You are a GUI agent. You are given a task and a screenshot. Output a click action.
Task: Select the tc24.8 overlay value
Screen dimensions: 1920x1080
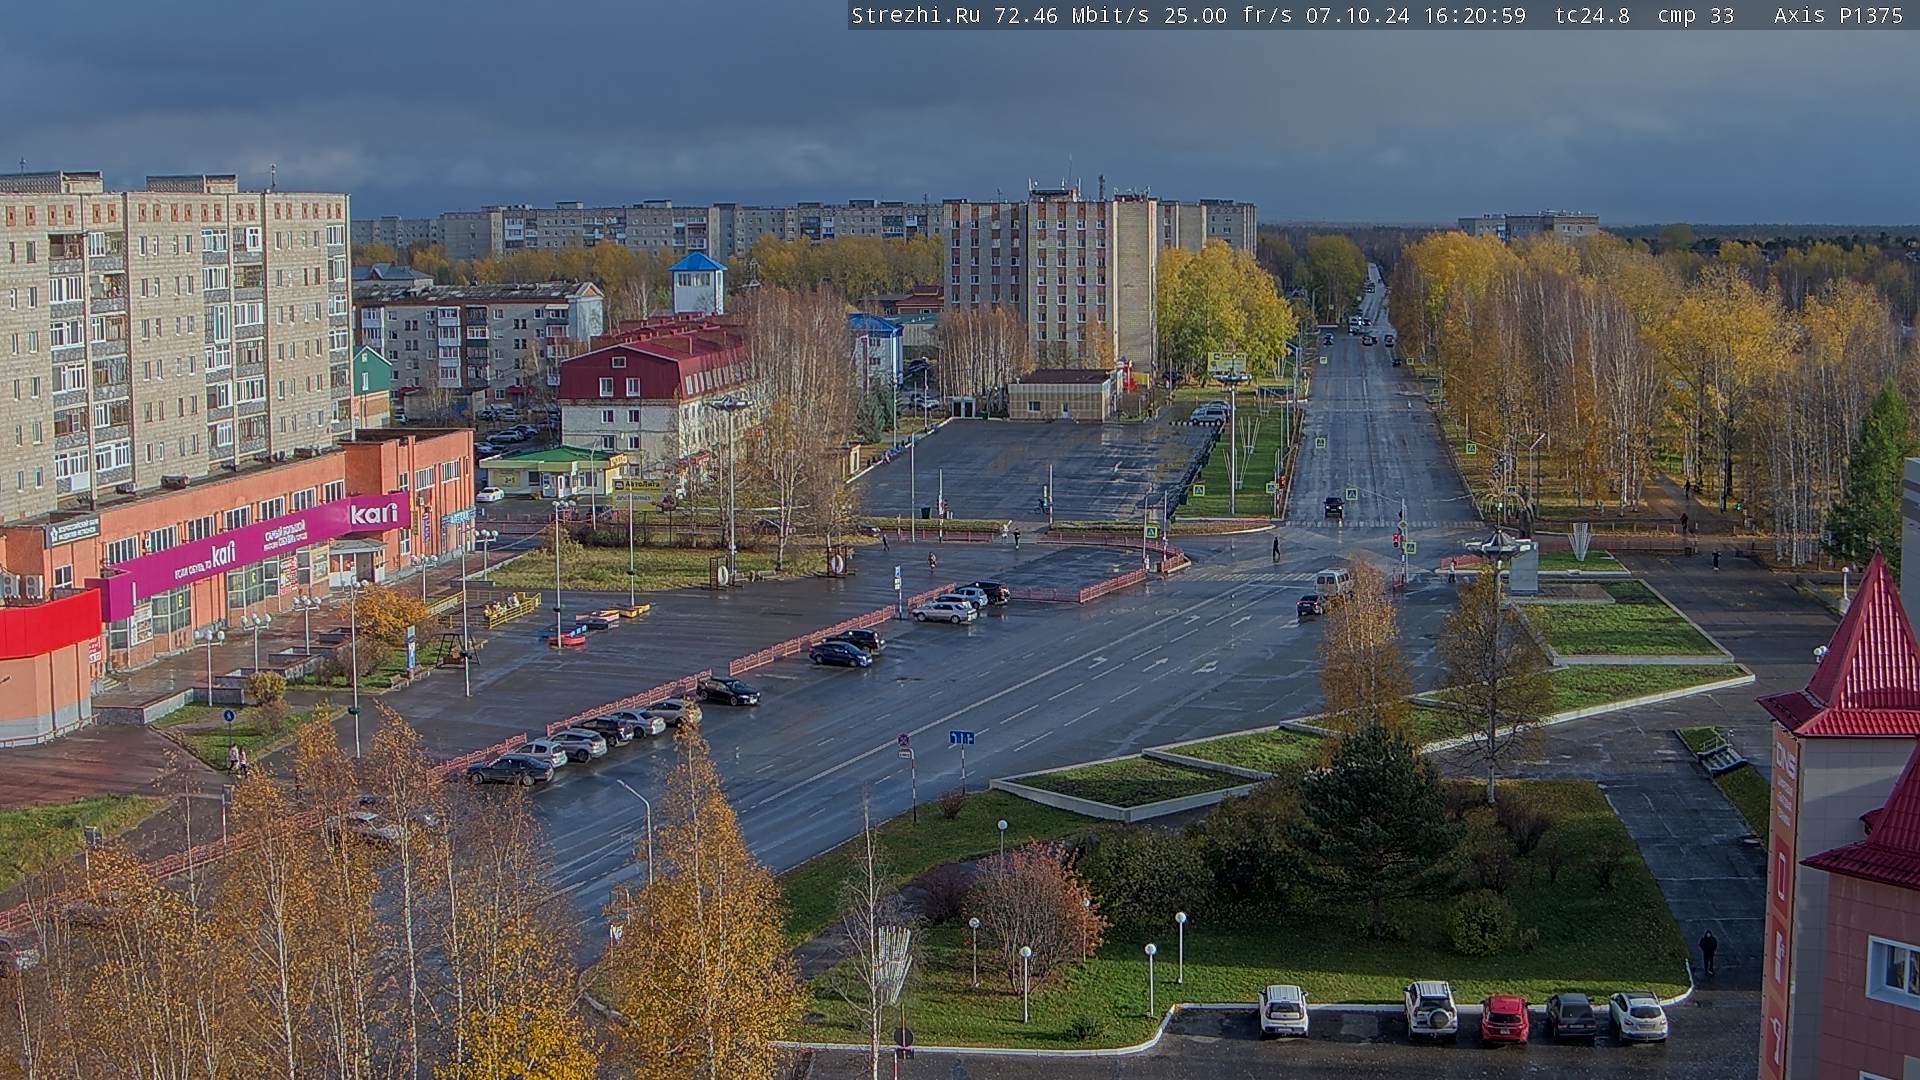coord(1592,15)
